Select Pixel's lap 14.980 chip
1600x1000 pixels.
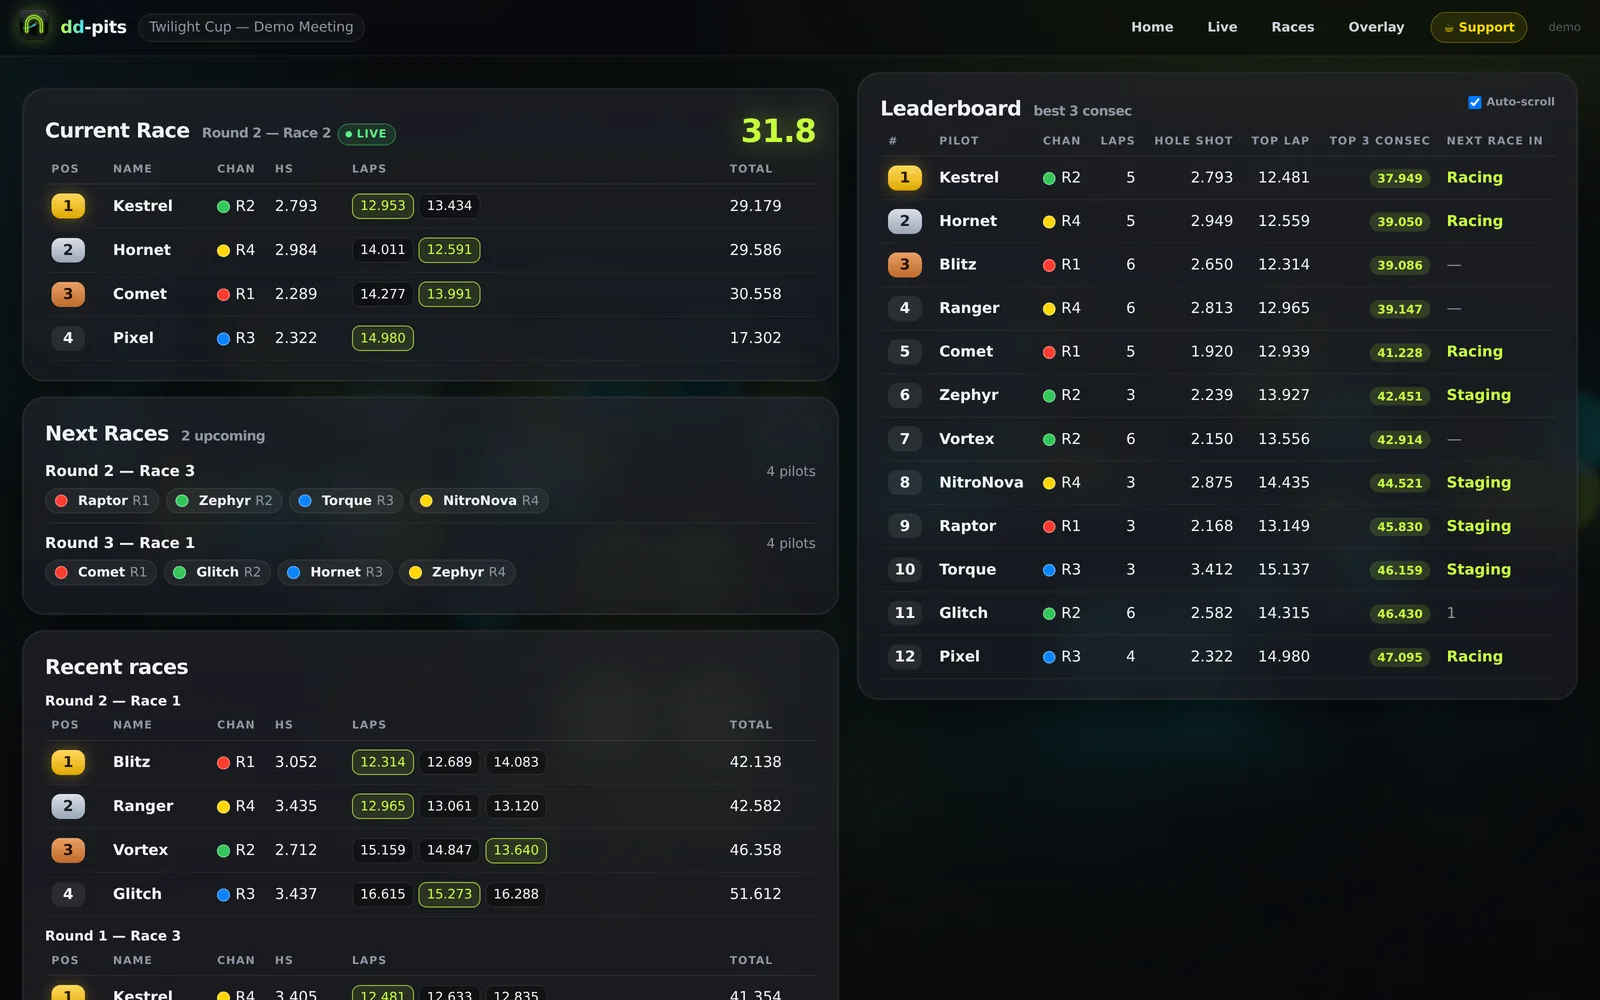point(383,338)
